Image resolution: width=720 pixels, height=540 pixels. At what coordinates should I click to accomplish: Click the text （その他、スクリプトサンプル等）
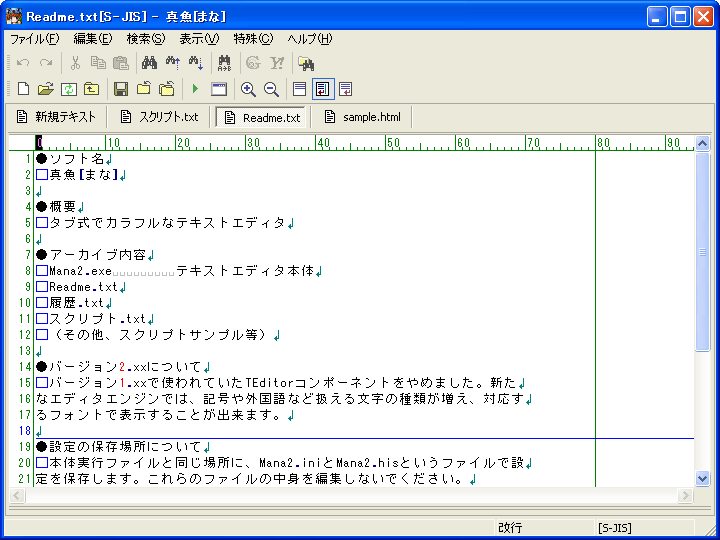(159, 335)
